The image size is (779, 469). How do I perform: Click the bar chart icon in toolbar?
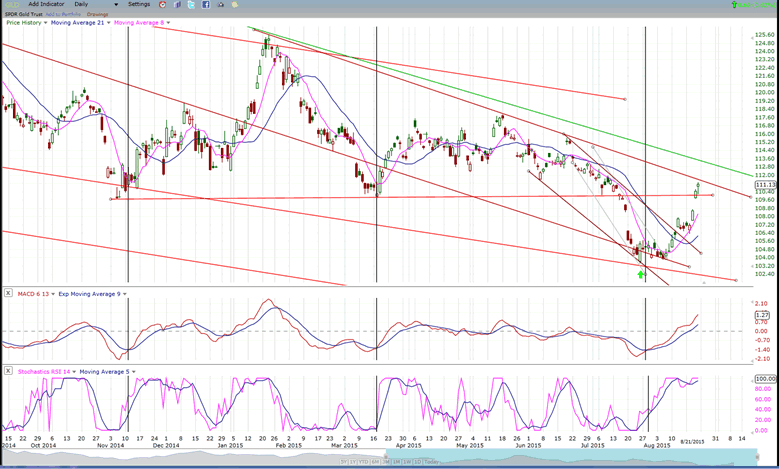pos(177,5)
